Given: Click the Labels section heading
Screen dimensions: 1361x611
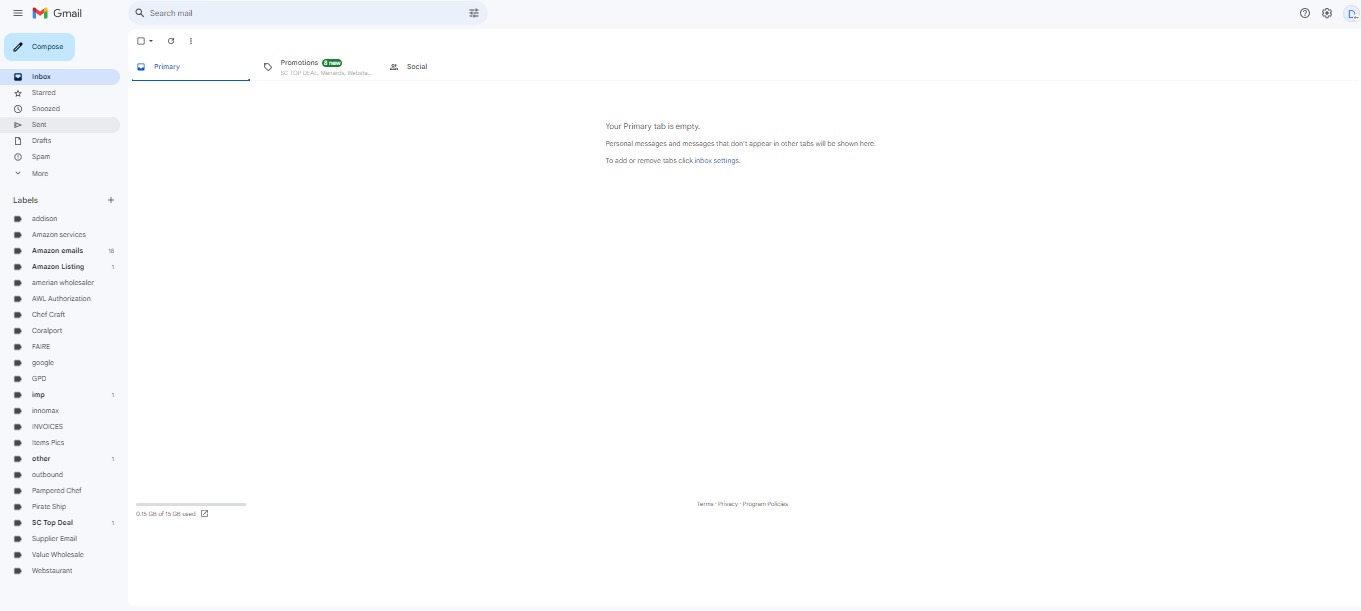Looking at the screenshot, I should [x=25, y=200].
